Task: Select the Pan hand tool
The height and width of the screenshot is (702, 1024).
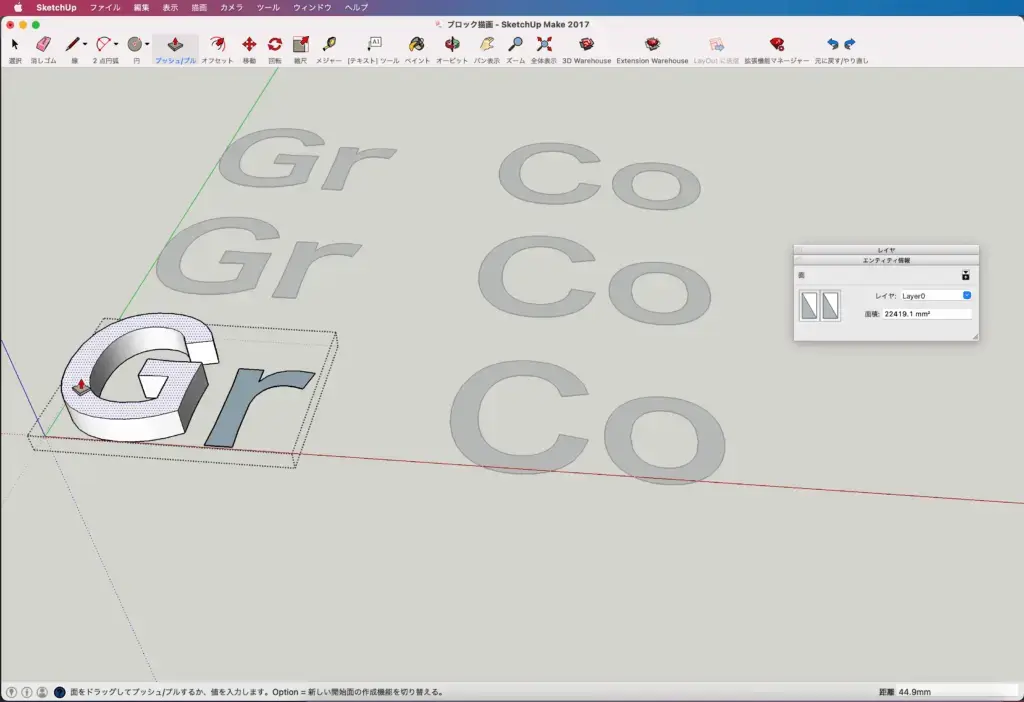Action: pyautogui.click(x=487, y=44)
